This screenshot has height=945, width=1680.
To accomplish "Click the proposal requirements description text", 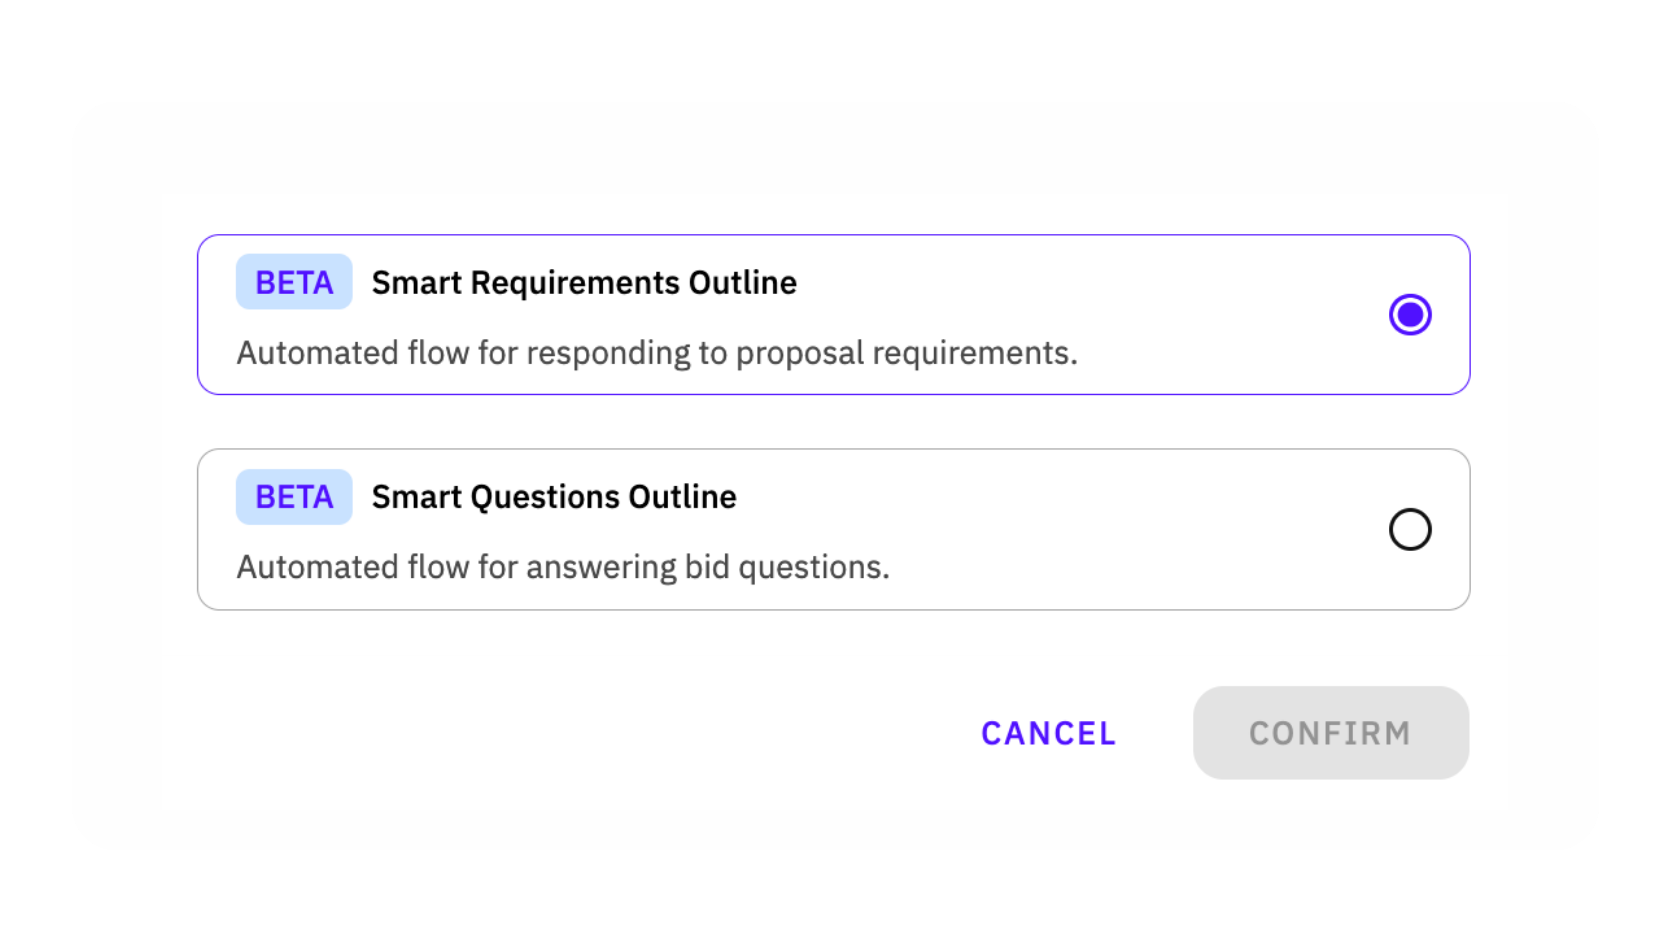I will (x=657, y=353).
